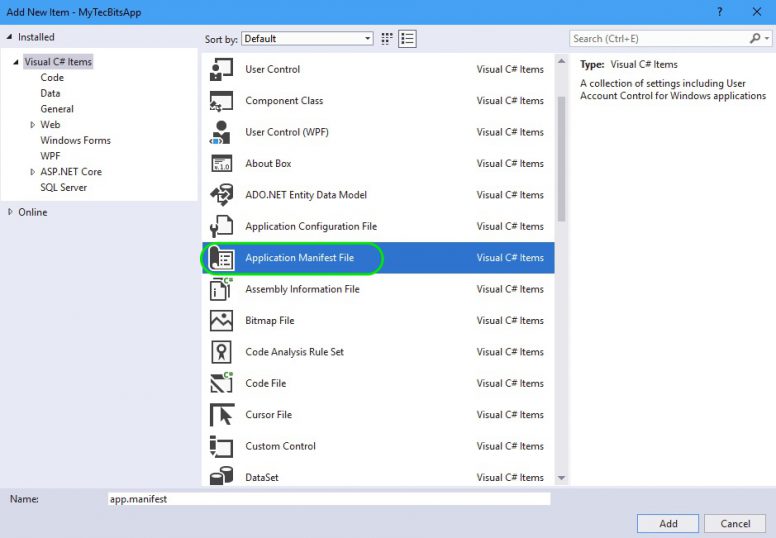Viewport: 776px width, 538px height.
Task: Select Assembly Information File text
Action: pos(302,289)
